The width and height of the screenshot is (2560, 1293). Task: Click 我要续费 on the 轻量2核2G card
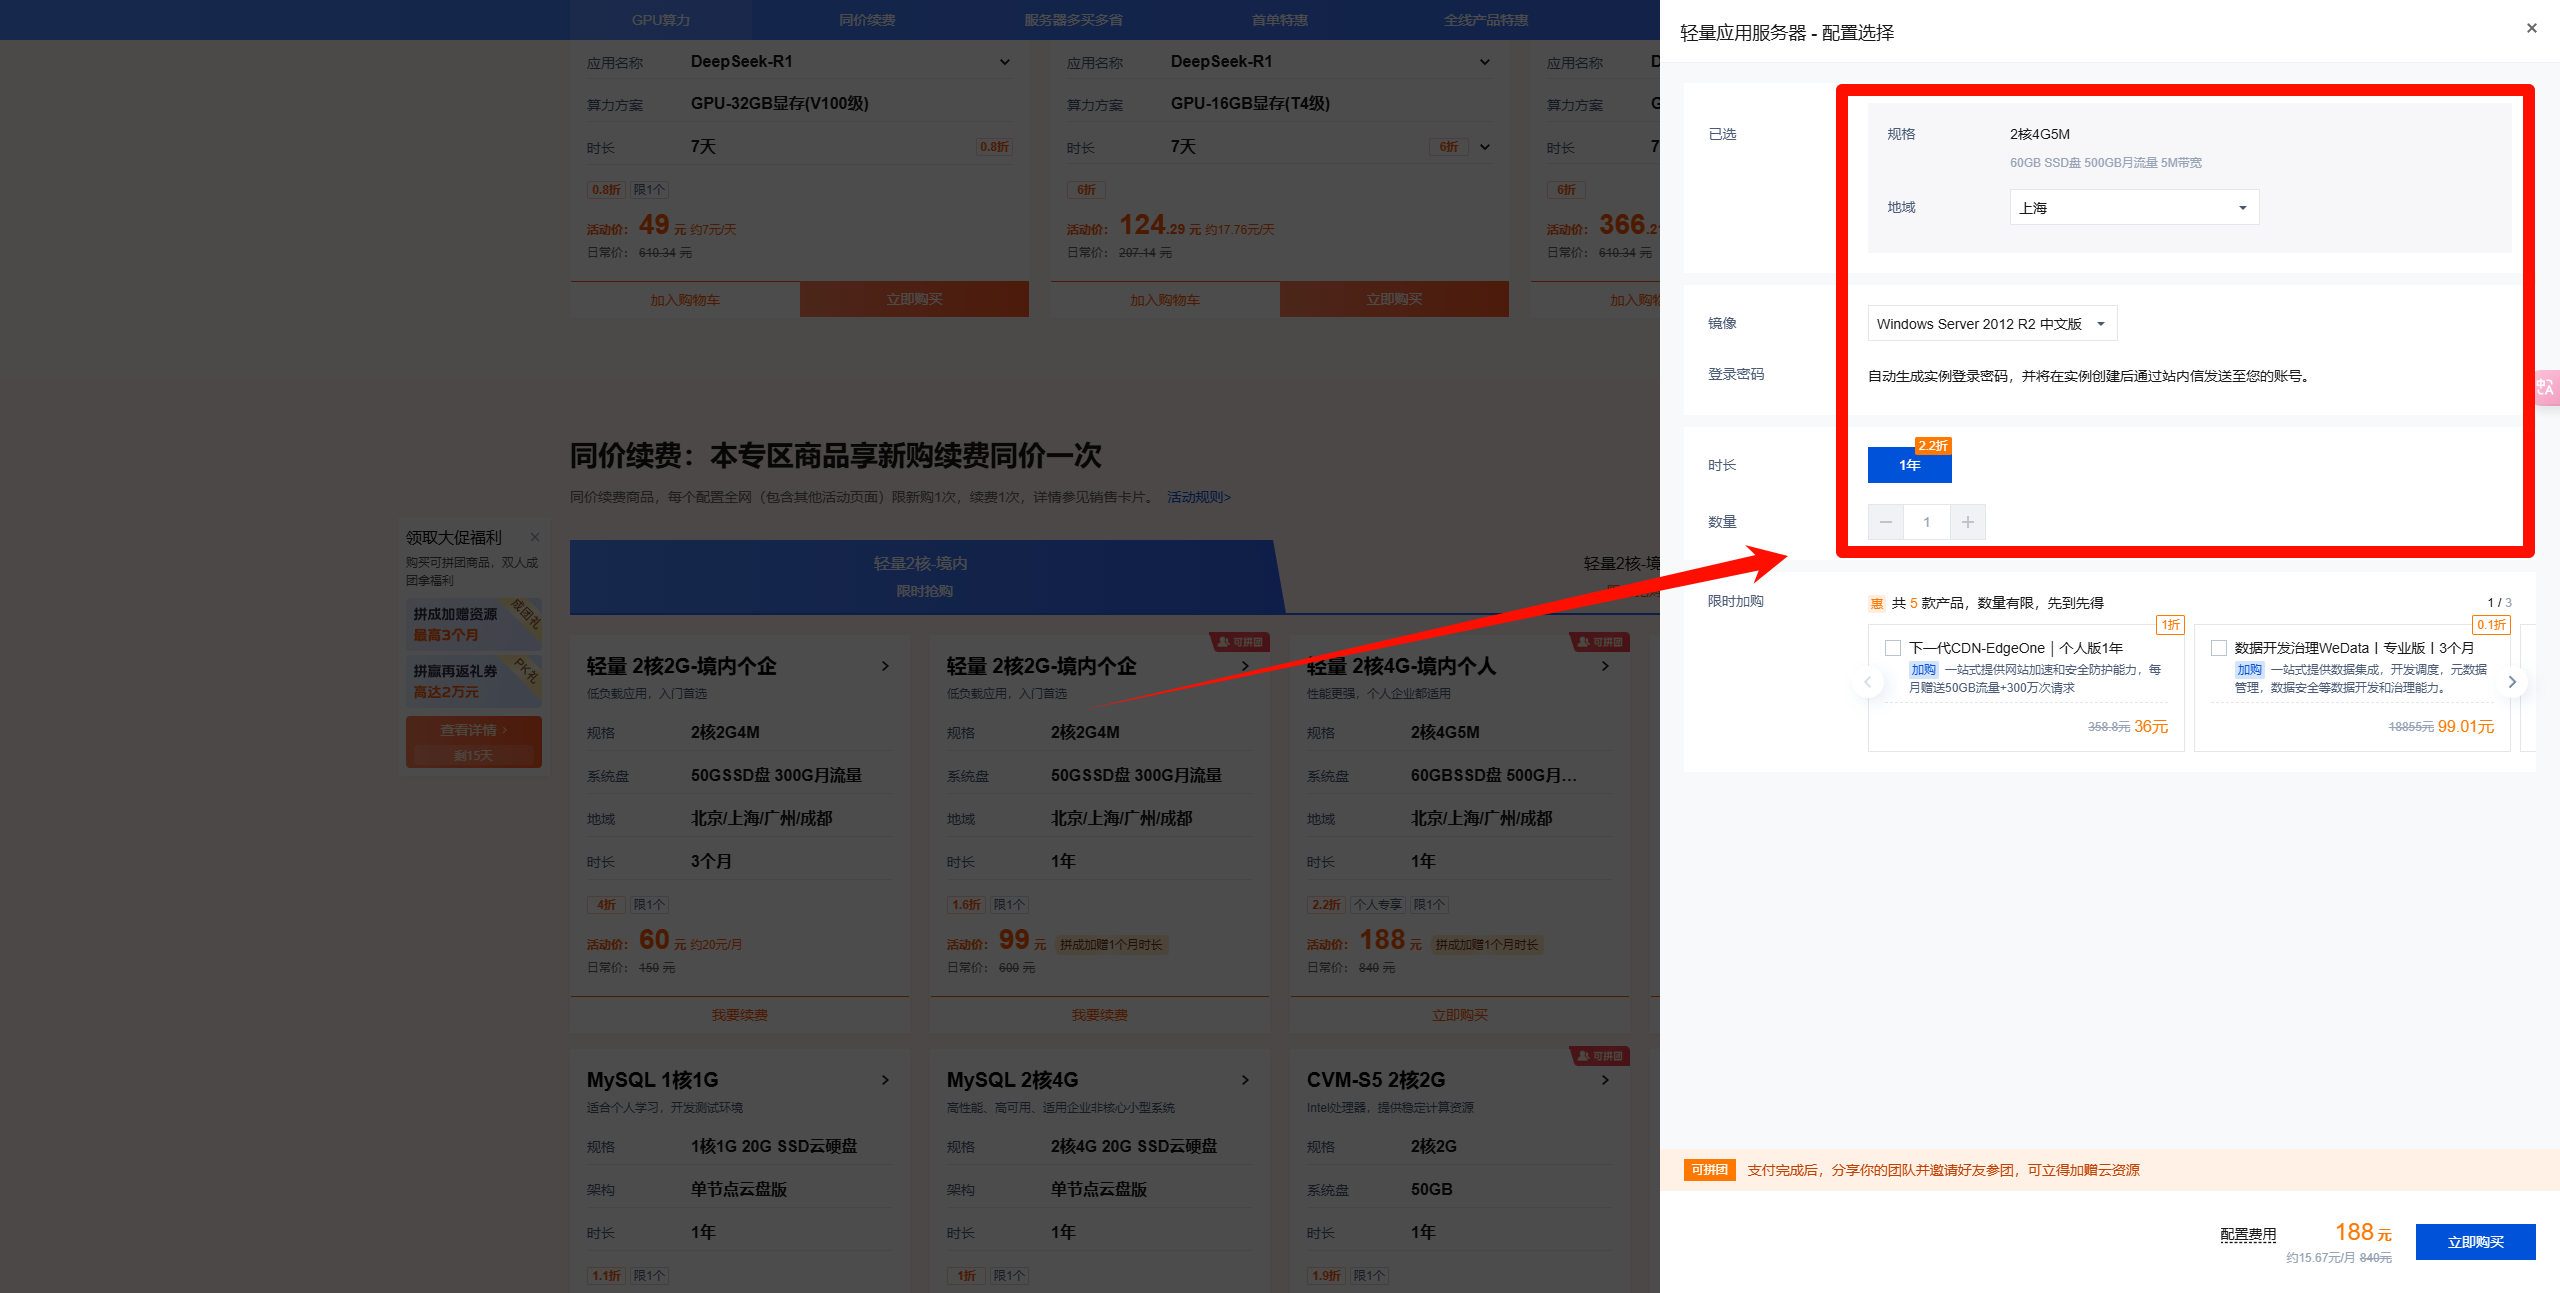pyautogui.click(x=739, y=1014)
